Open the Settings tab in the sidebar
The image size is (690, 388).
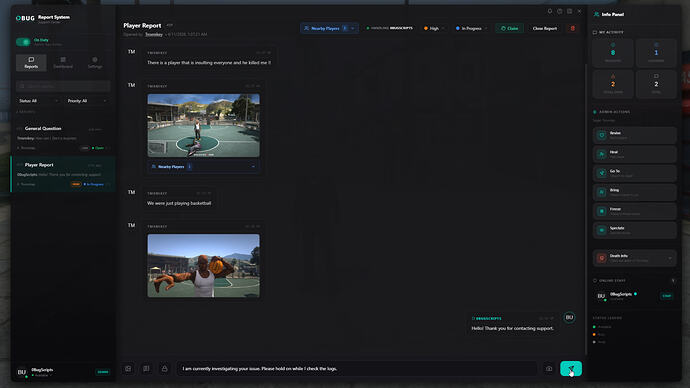(x=95, y=62)
